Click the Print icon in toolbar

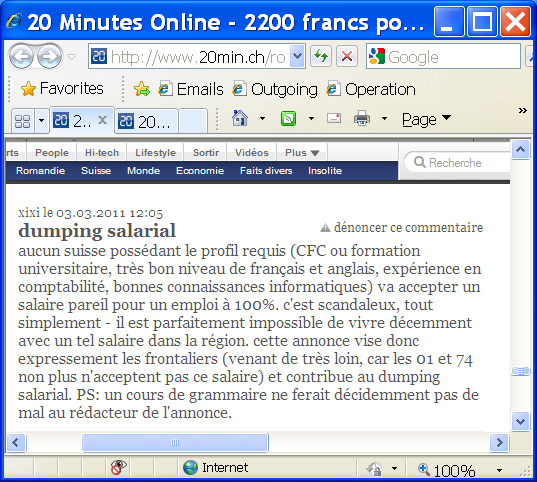[362, 119]
